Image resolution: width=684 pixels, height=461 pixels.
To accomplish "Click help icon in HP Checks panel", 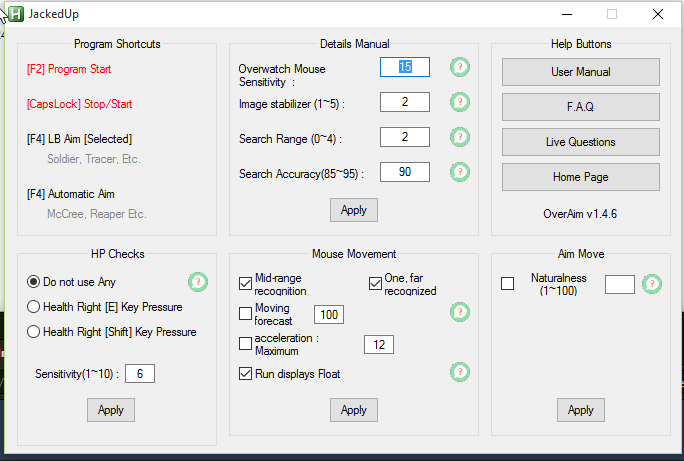I will click(x=198, y=282).
